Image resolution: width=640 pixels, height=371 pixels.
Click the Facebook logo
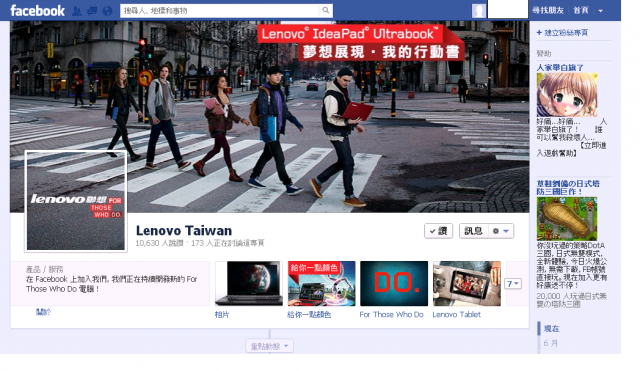pyautogui.click(x=37, y=11)
